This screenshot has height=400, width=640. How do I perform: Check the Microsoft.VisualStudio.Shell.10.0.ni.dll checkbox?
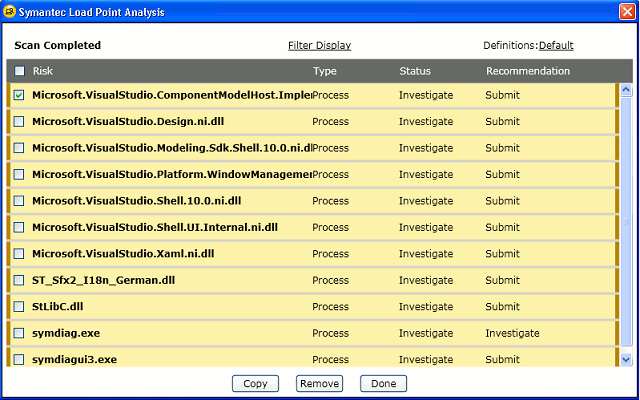19,201
